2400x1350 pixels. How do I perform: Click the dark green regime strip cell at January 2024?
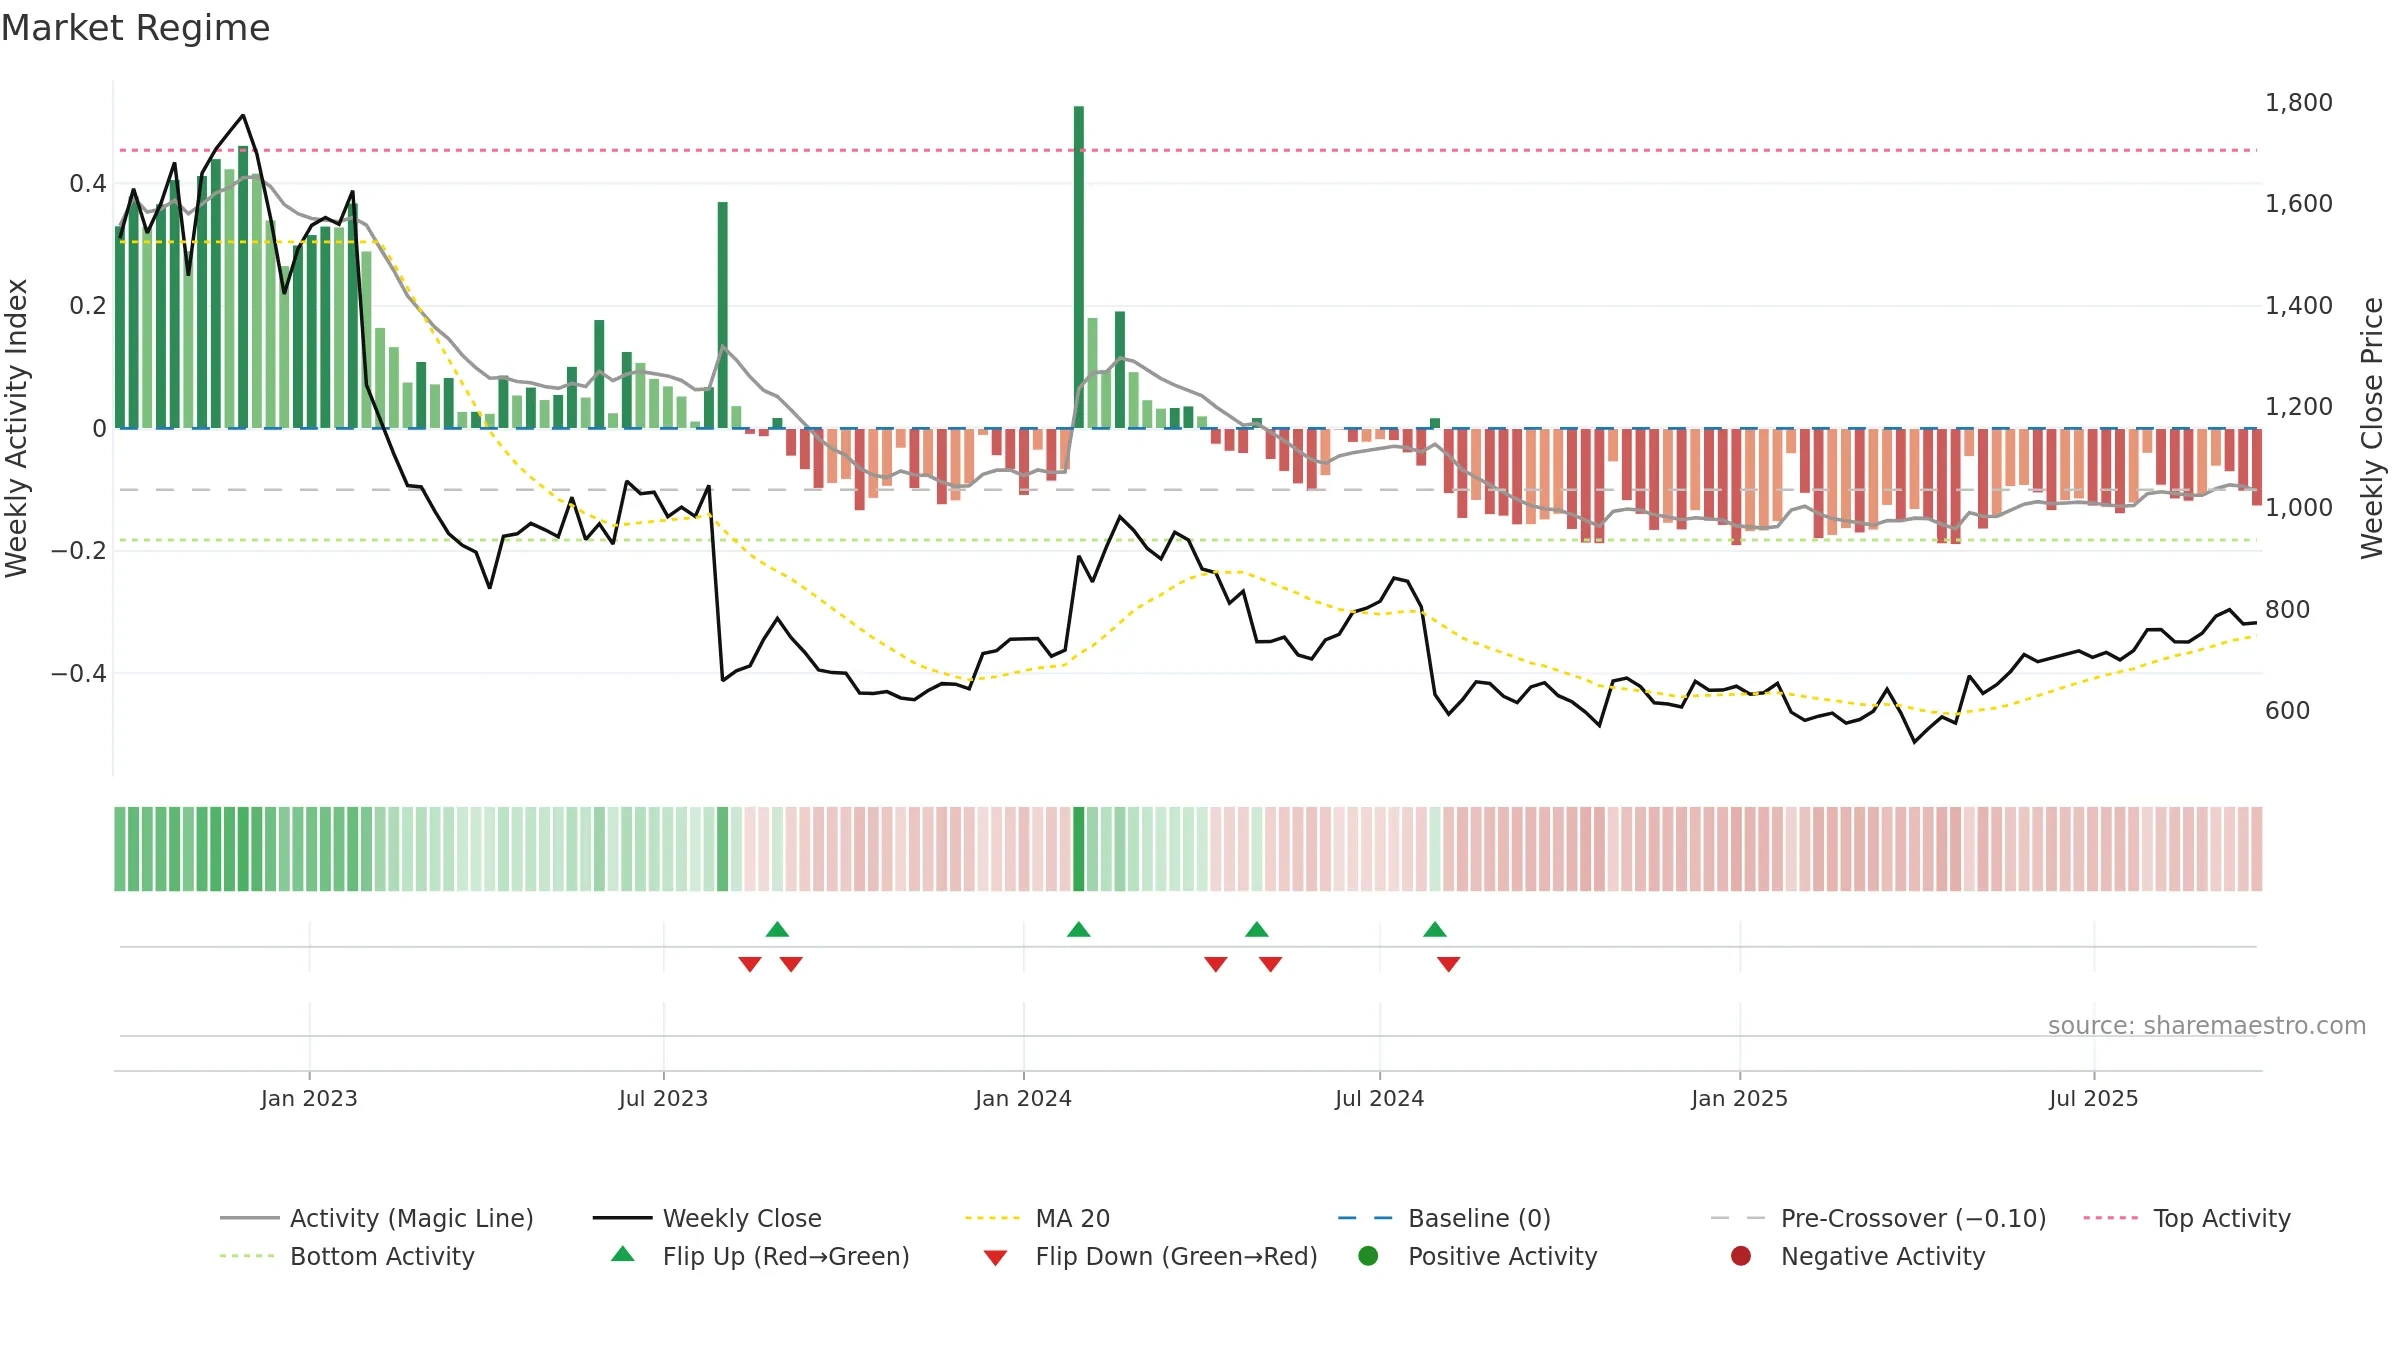(x=1079, y=849)
